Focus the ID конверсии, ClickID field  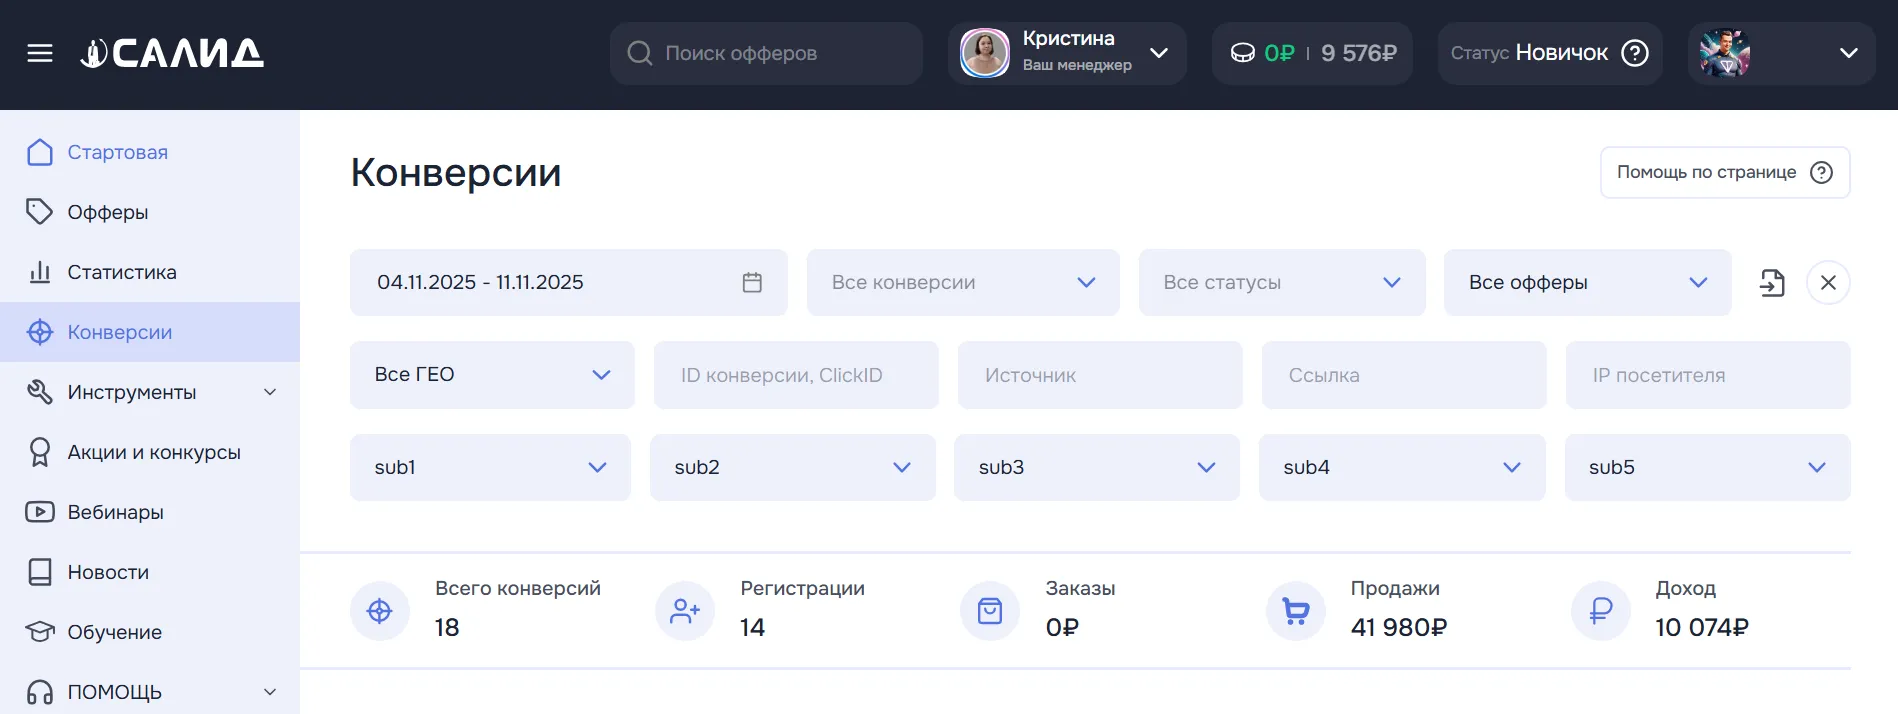click(x=796, y=375)
